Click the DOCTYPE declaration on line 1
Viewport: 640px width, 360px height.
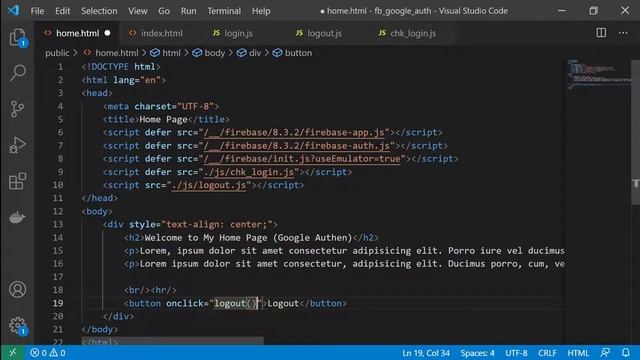tap(121, 67)
